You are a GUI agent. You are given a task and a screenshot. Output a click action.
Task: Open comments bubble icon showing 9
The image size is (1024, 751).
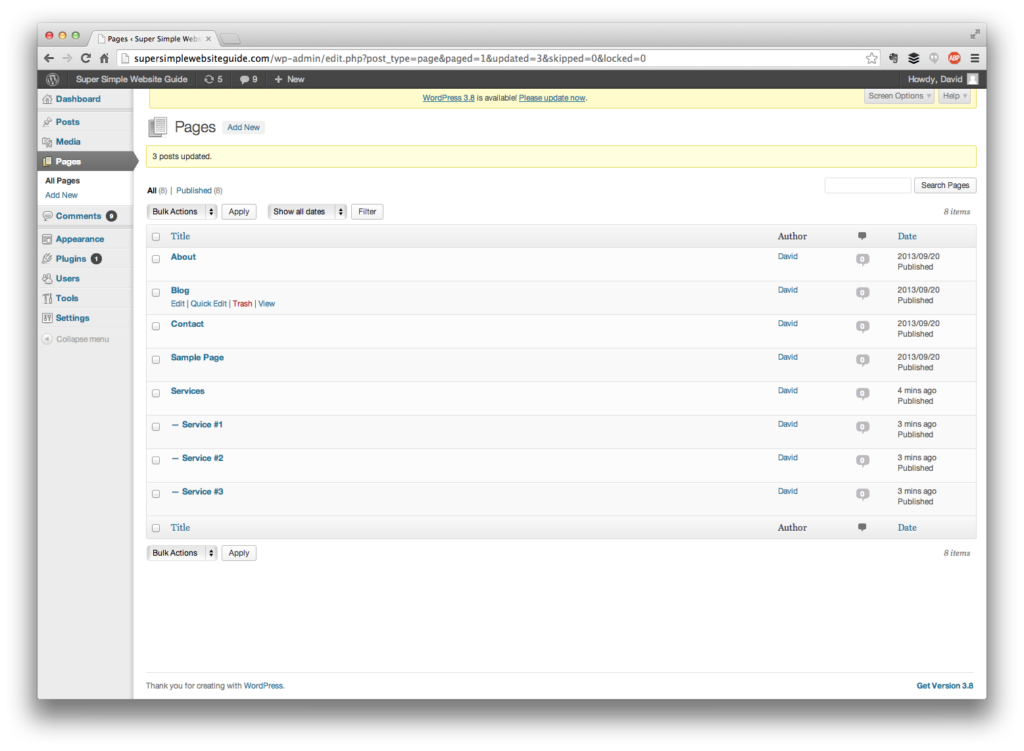pos(248,79)
